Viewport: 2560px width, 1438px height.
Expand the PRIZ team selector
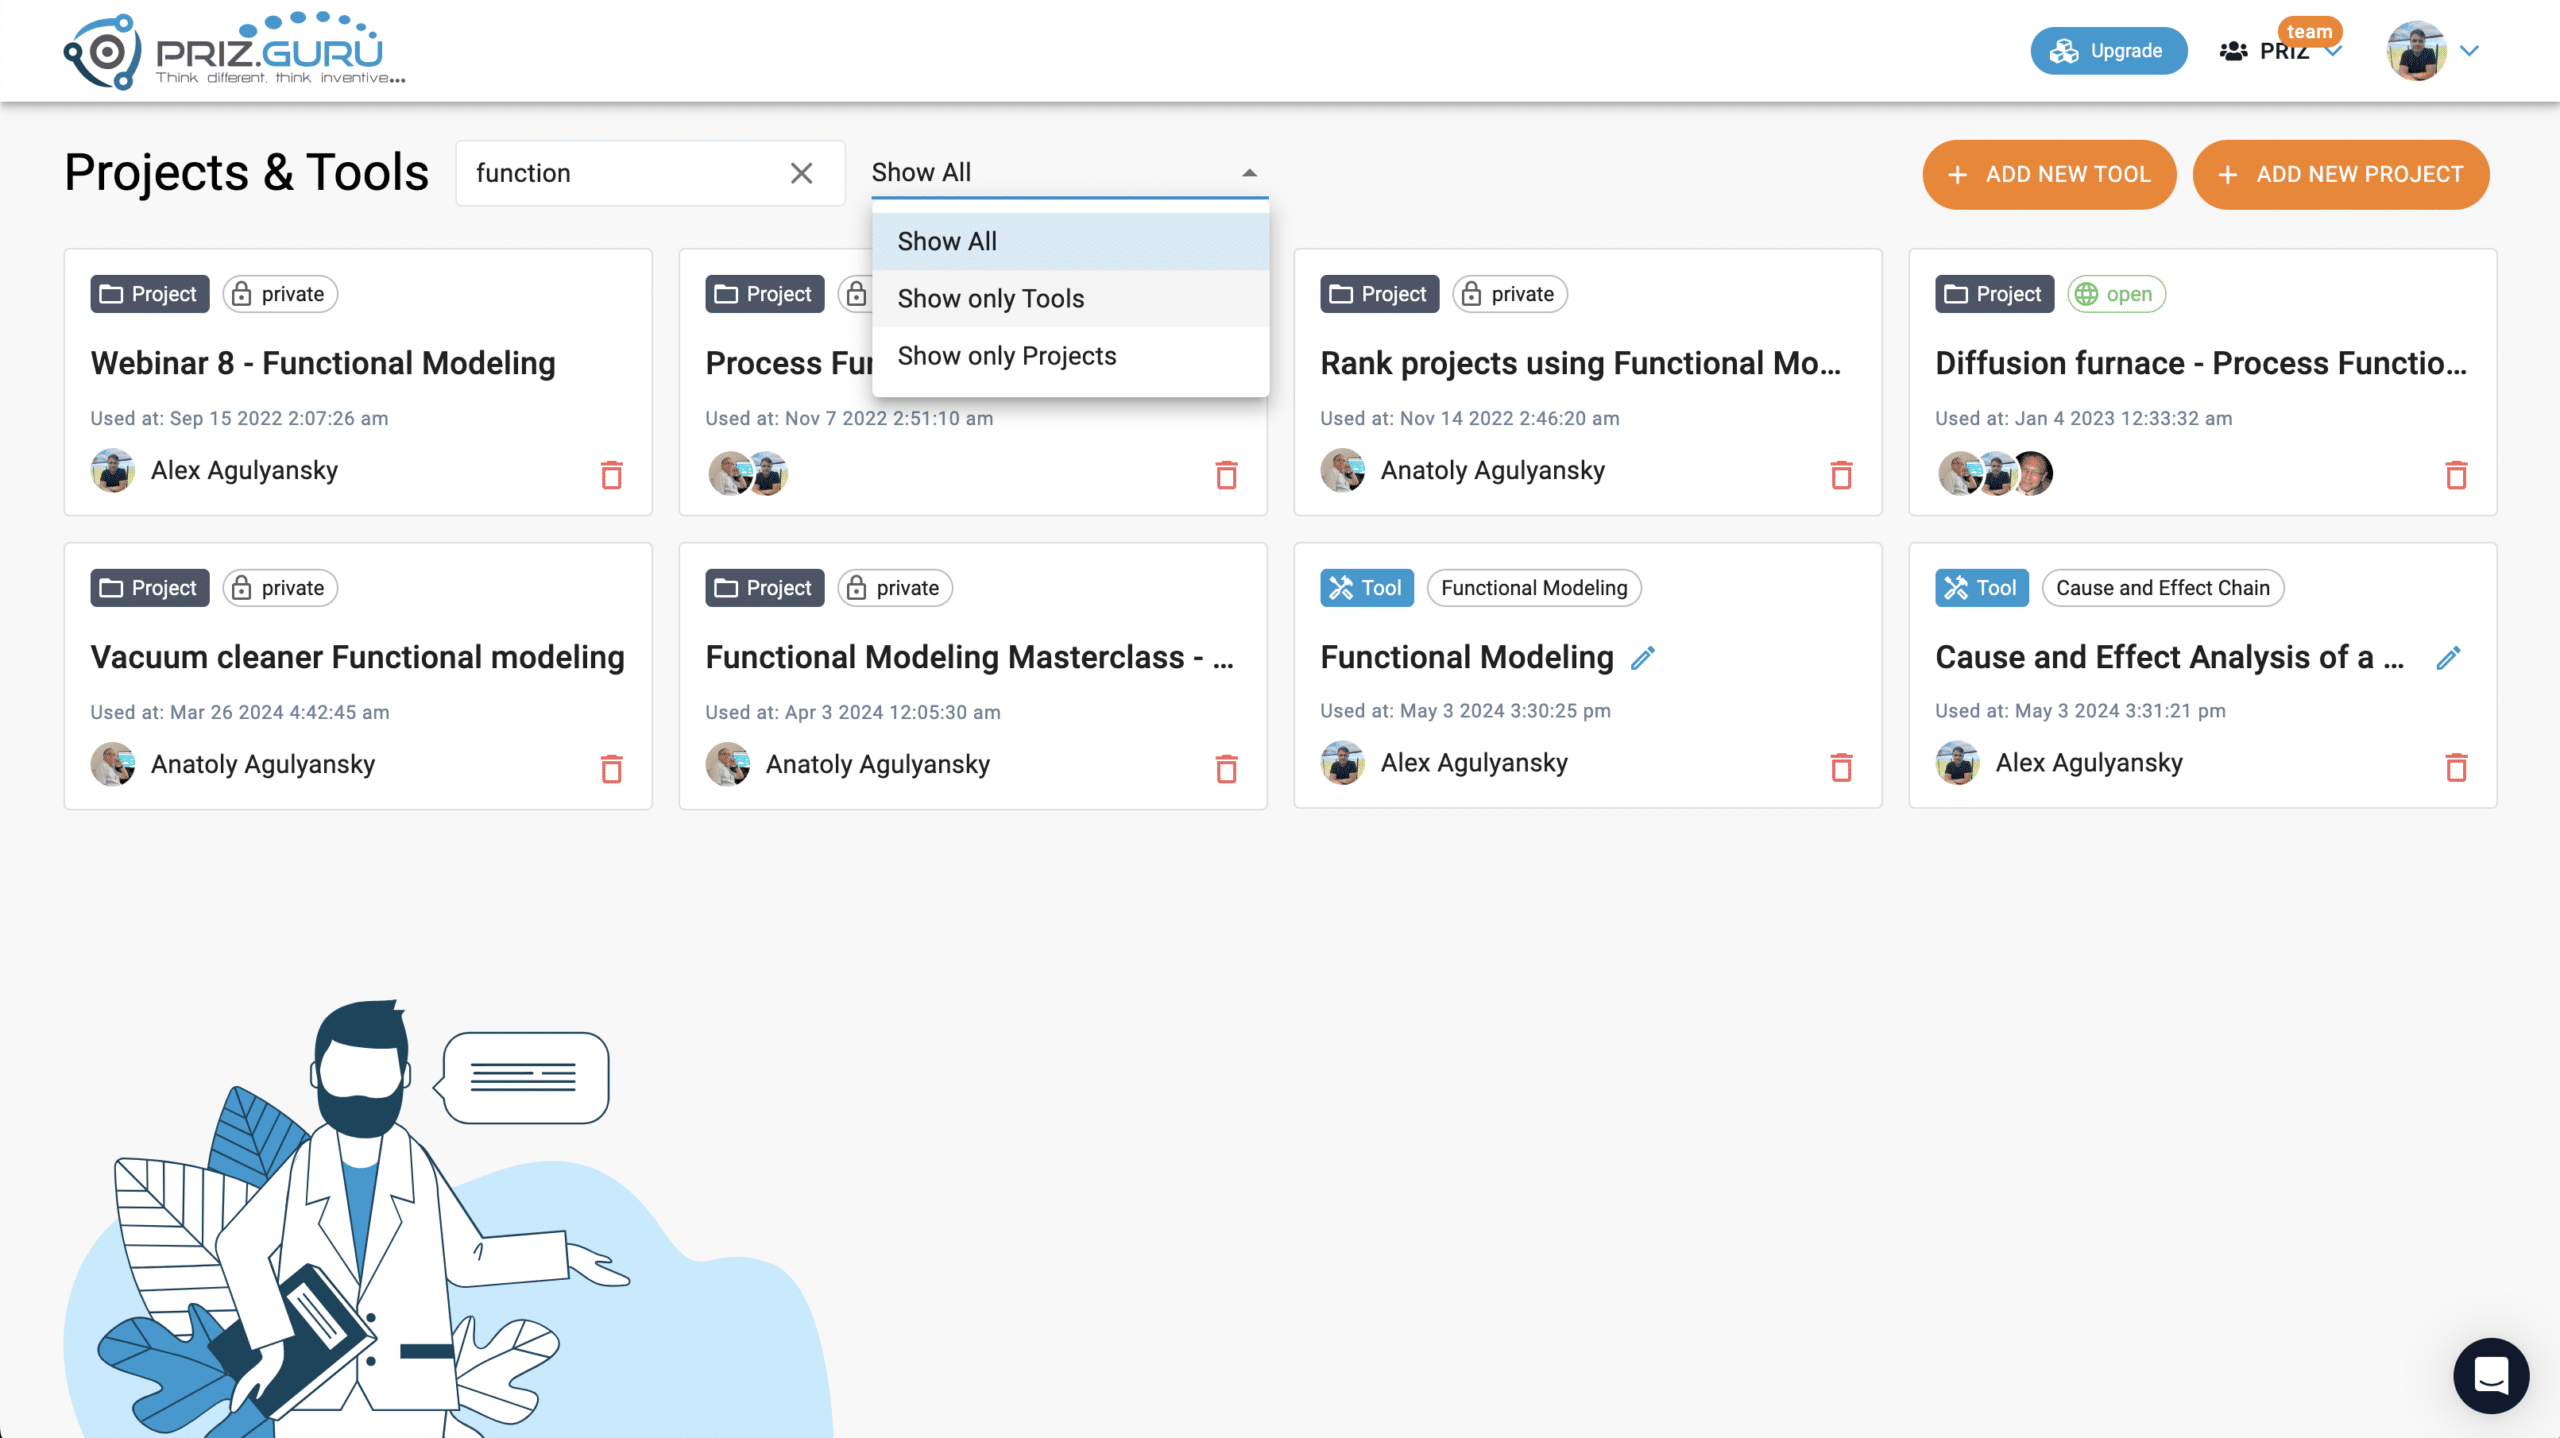[2336, 50]
